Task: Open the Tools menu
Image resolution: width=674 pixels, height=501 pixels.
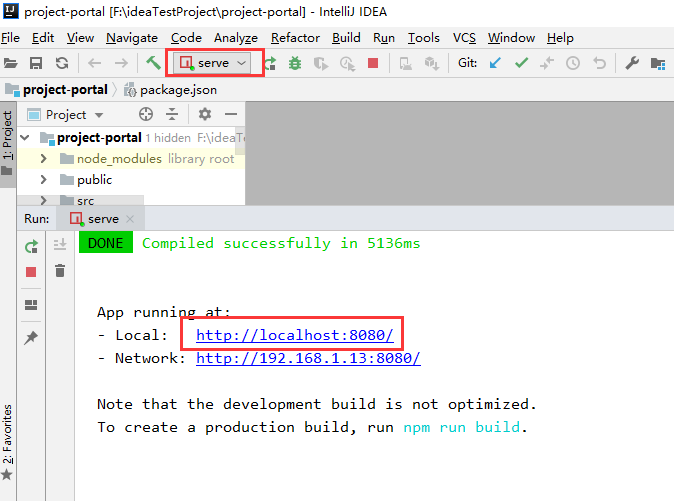Action: (x=424, y=38)
